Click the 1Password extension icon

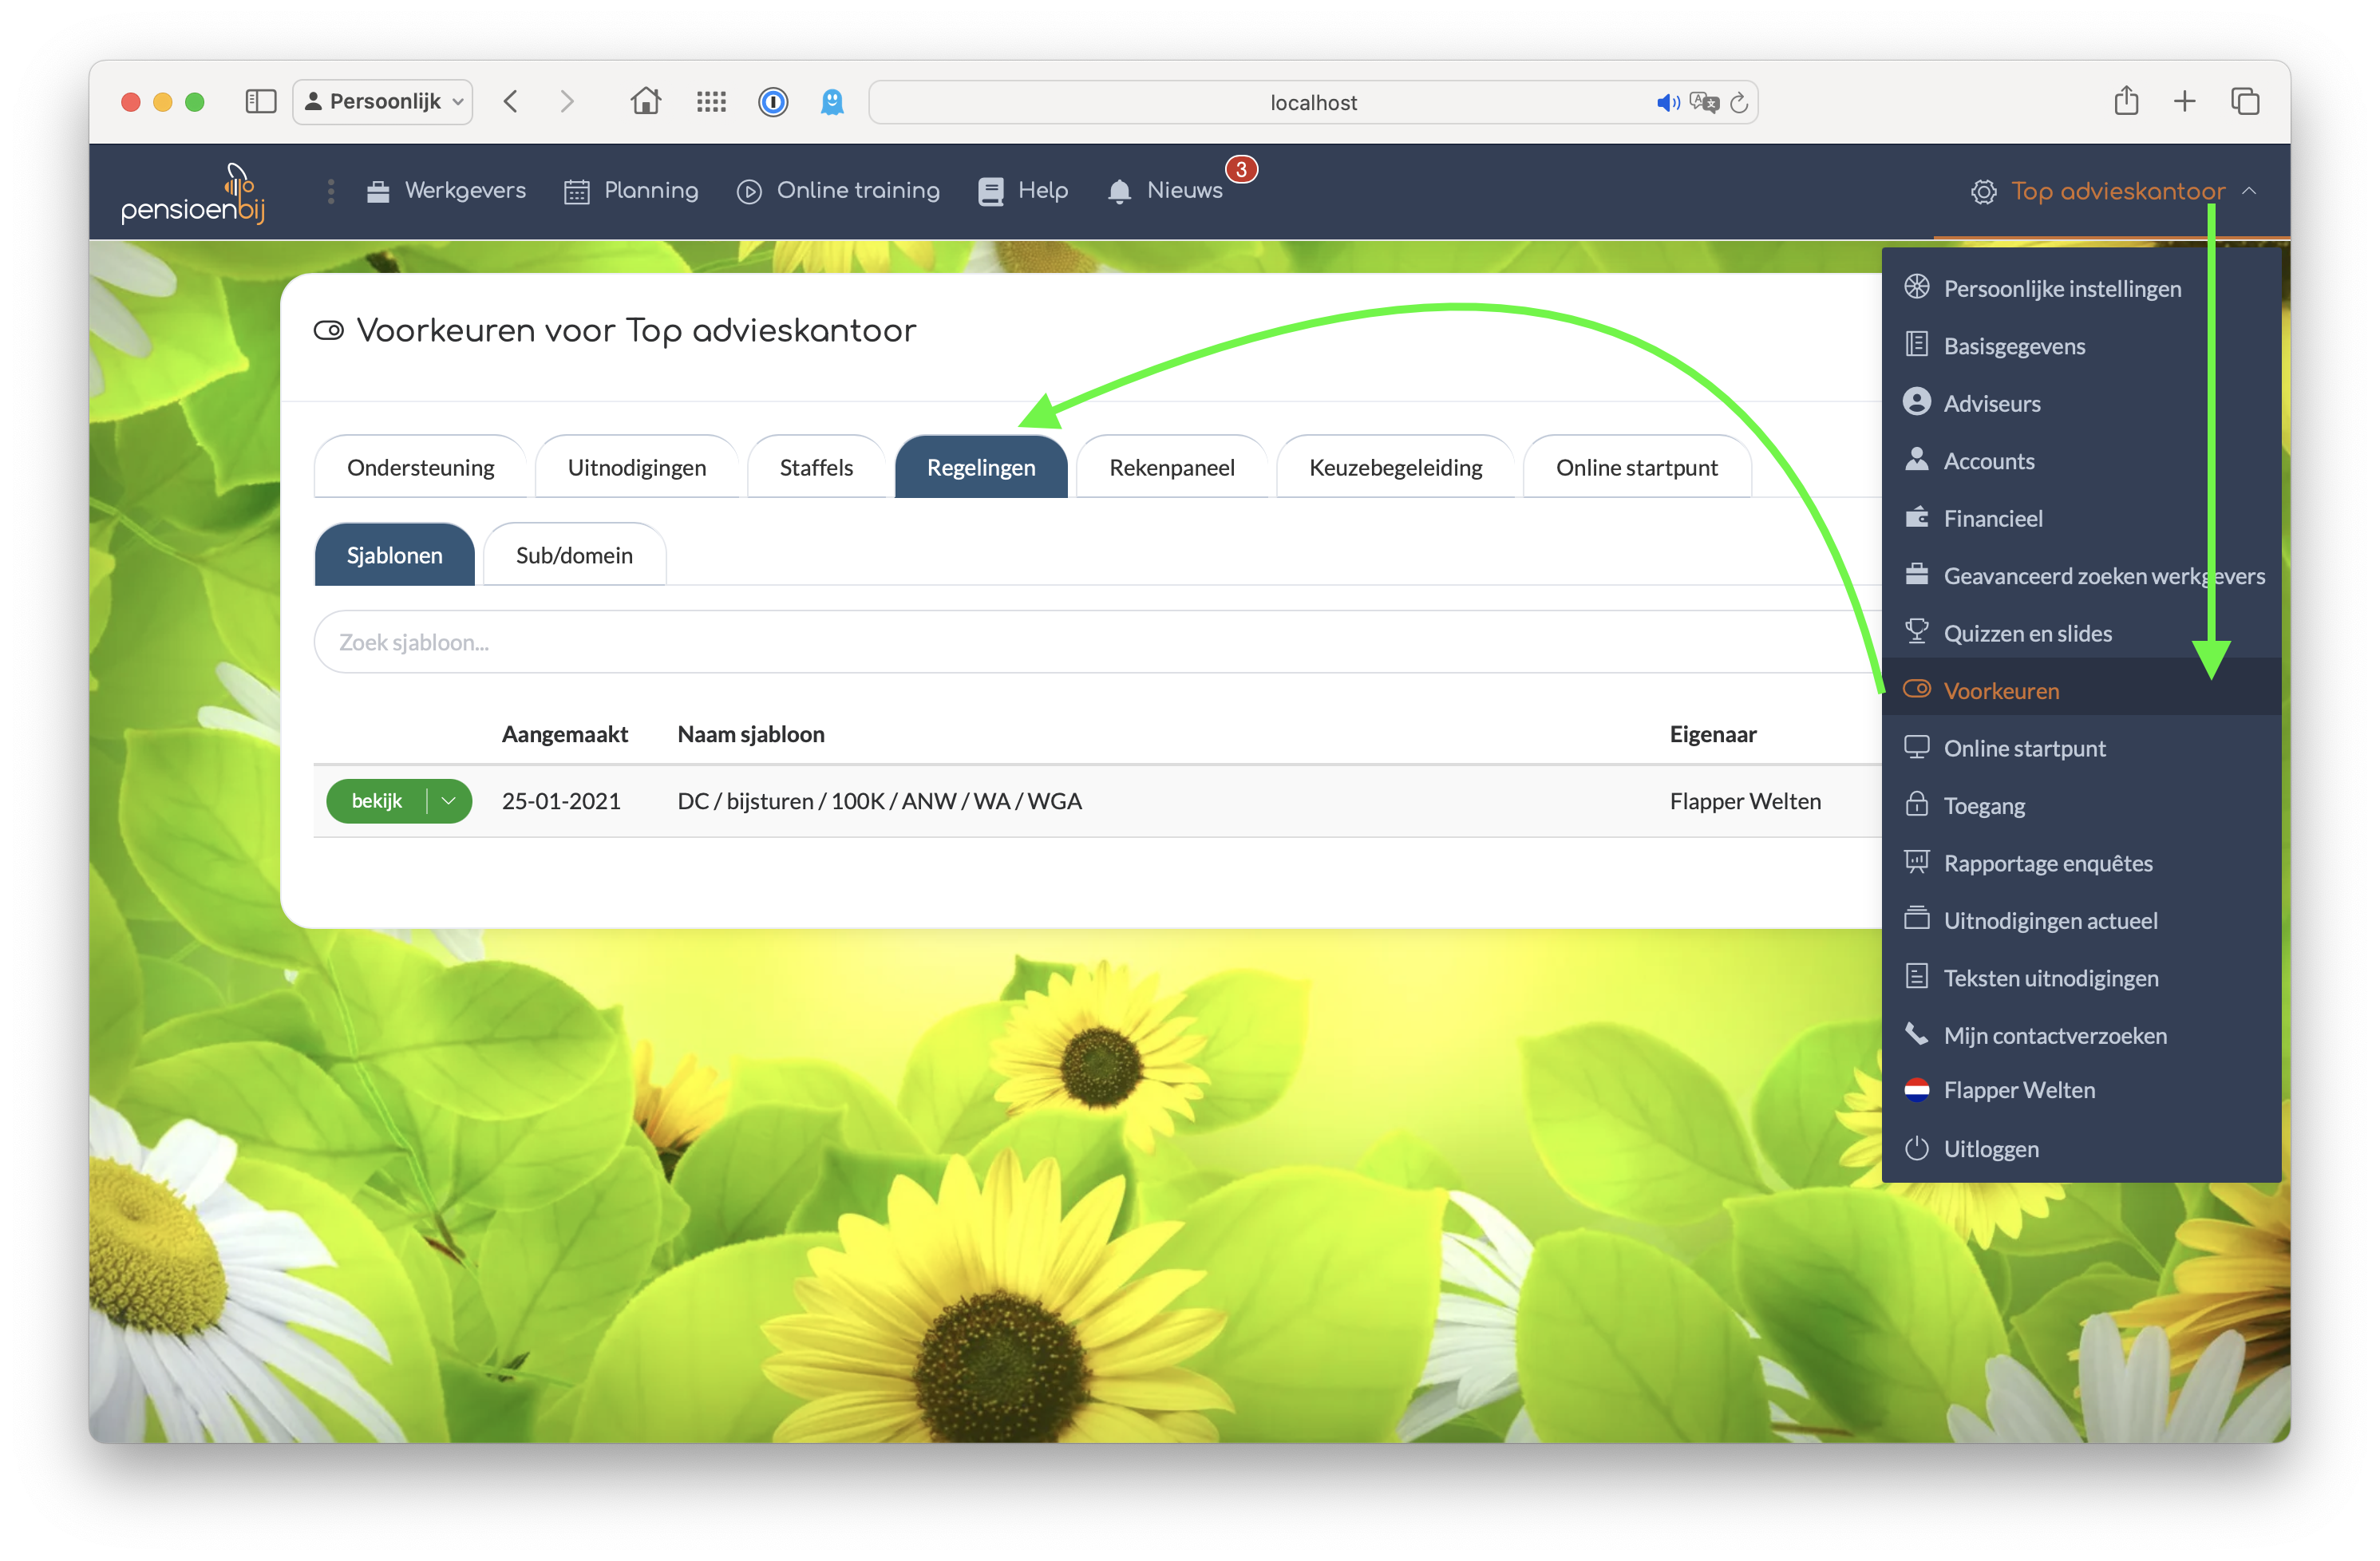click(x=773, y=101)
